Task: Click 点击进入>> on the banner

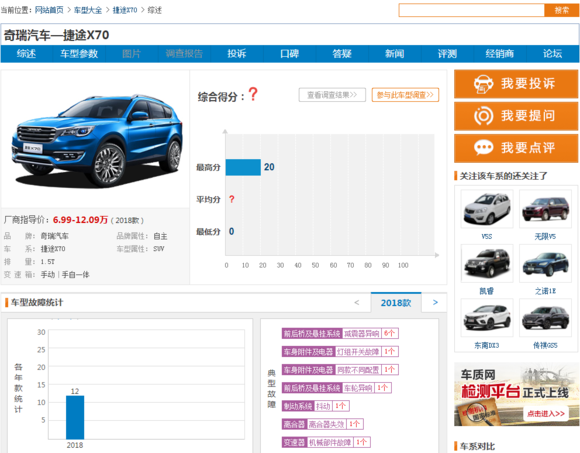Action: point(546,413)
